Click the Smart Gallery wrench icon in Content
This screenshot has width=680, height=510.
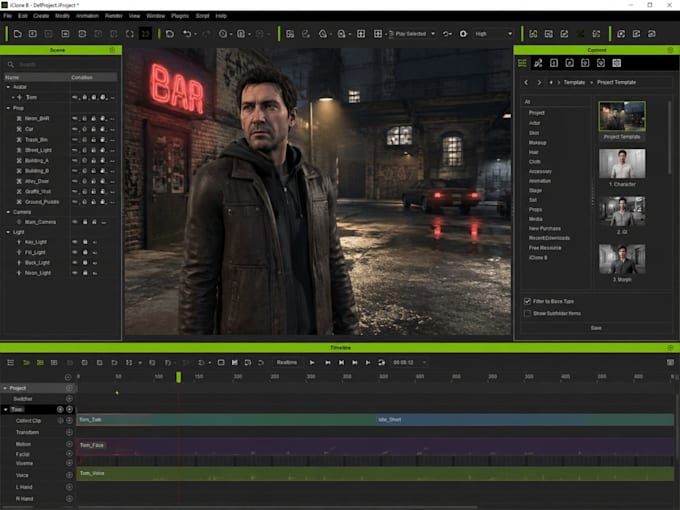point(538,63)
